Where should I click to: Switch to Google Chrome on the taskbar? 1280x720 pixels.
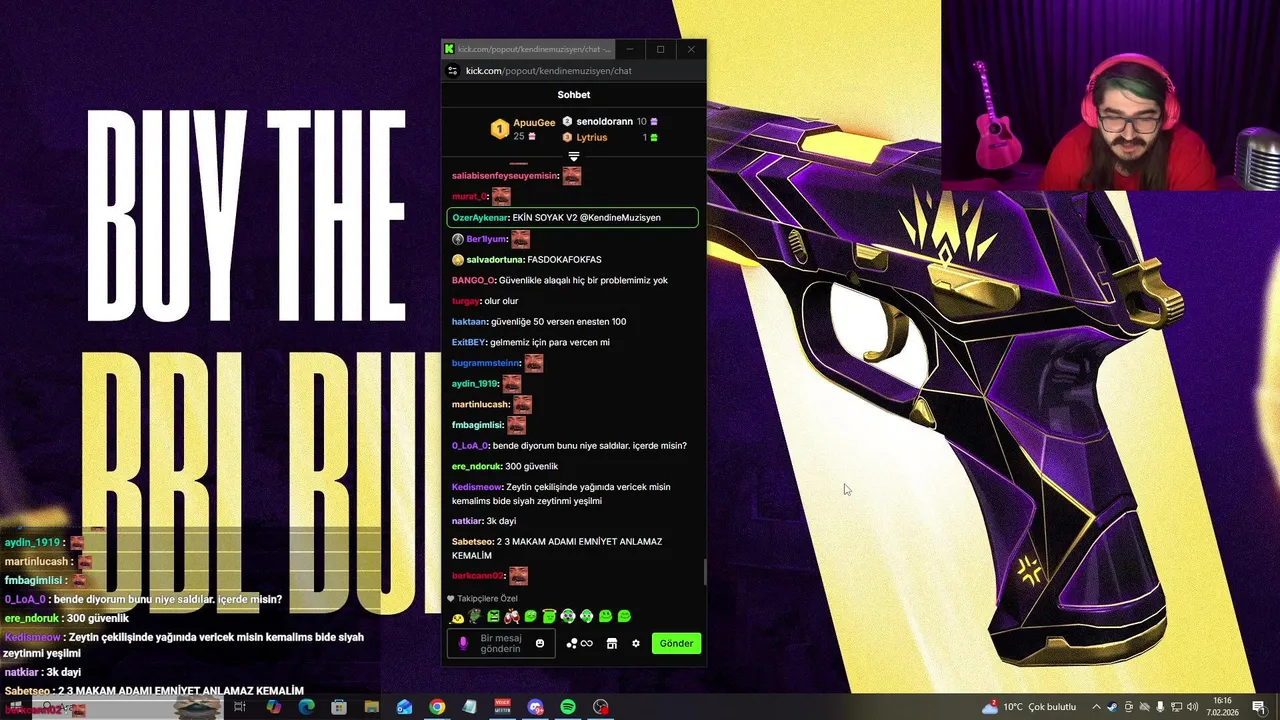tap(437, 707)
